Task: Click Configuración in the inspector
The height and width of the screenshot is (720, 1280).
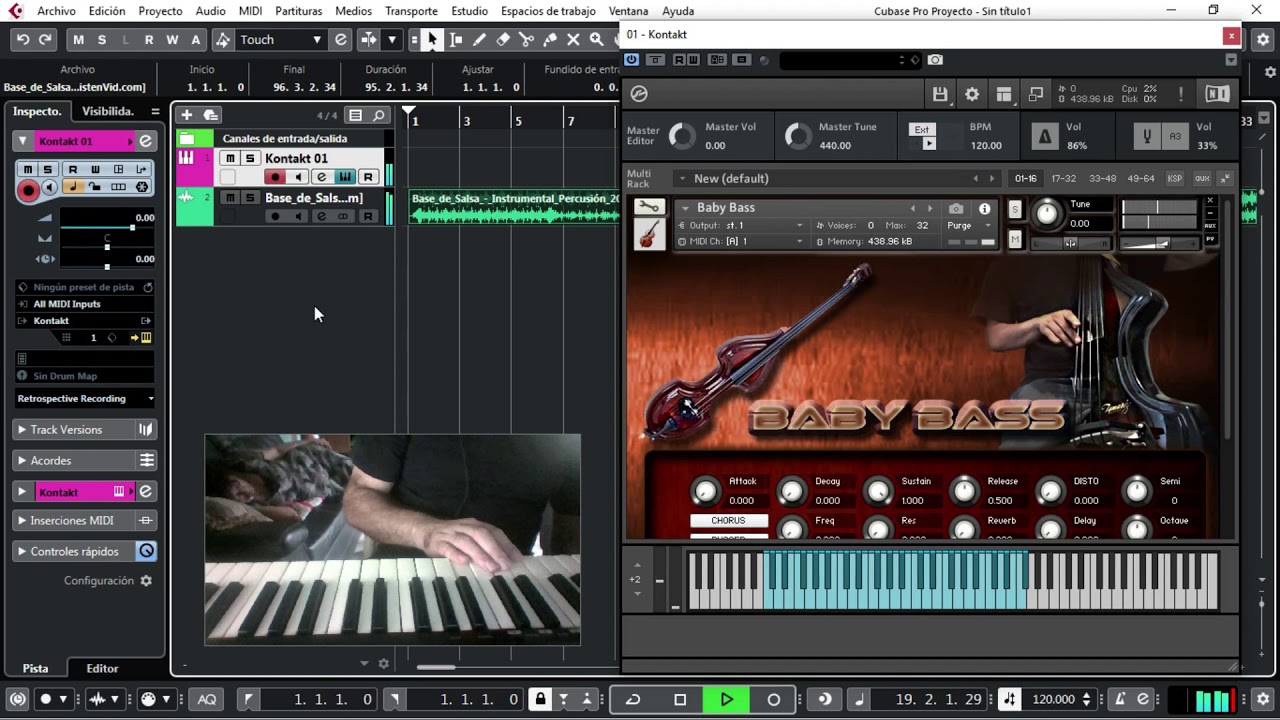Action: point(108,581)
